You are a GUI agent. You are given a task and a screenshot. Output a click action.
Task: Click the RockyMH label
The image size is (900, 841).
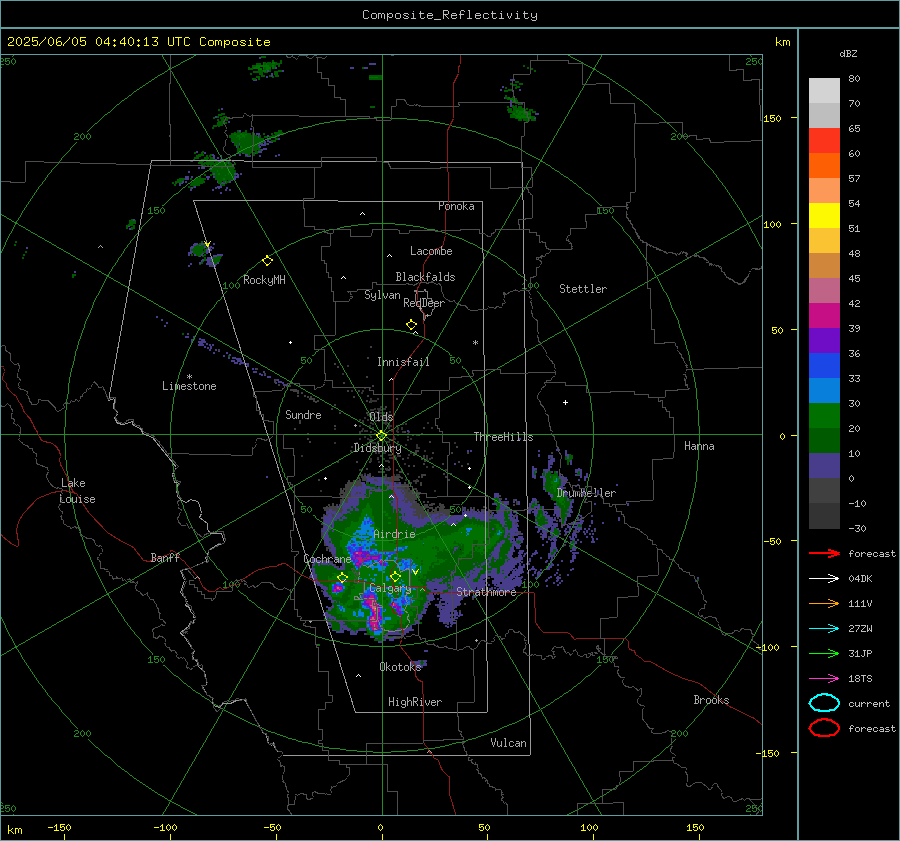pyautogui.click(x=264, y=280)
